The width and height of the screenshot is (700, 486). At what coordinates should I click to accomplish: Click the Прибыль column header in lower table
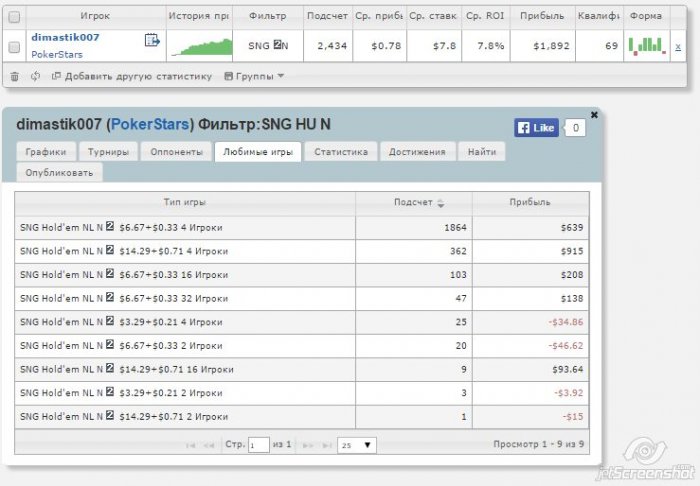(x=530, y=202)
